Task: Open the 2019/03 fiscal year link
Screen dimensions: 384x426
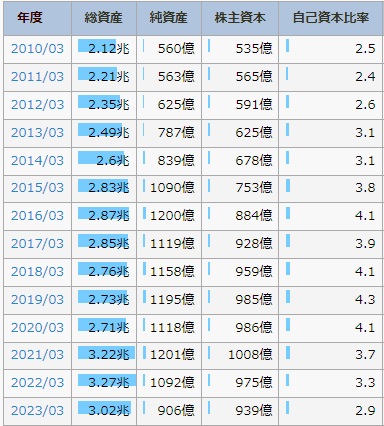Action: coord(37,299)
